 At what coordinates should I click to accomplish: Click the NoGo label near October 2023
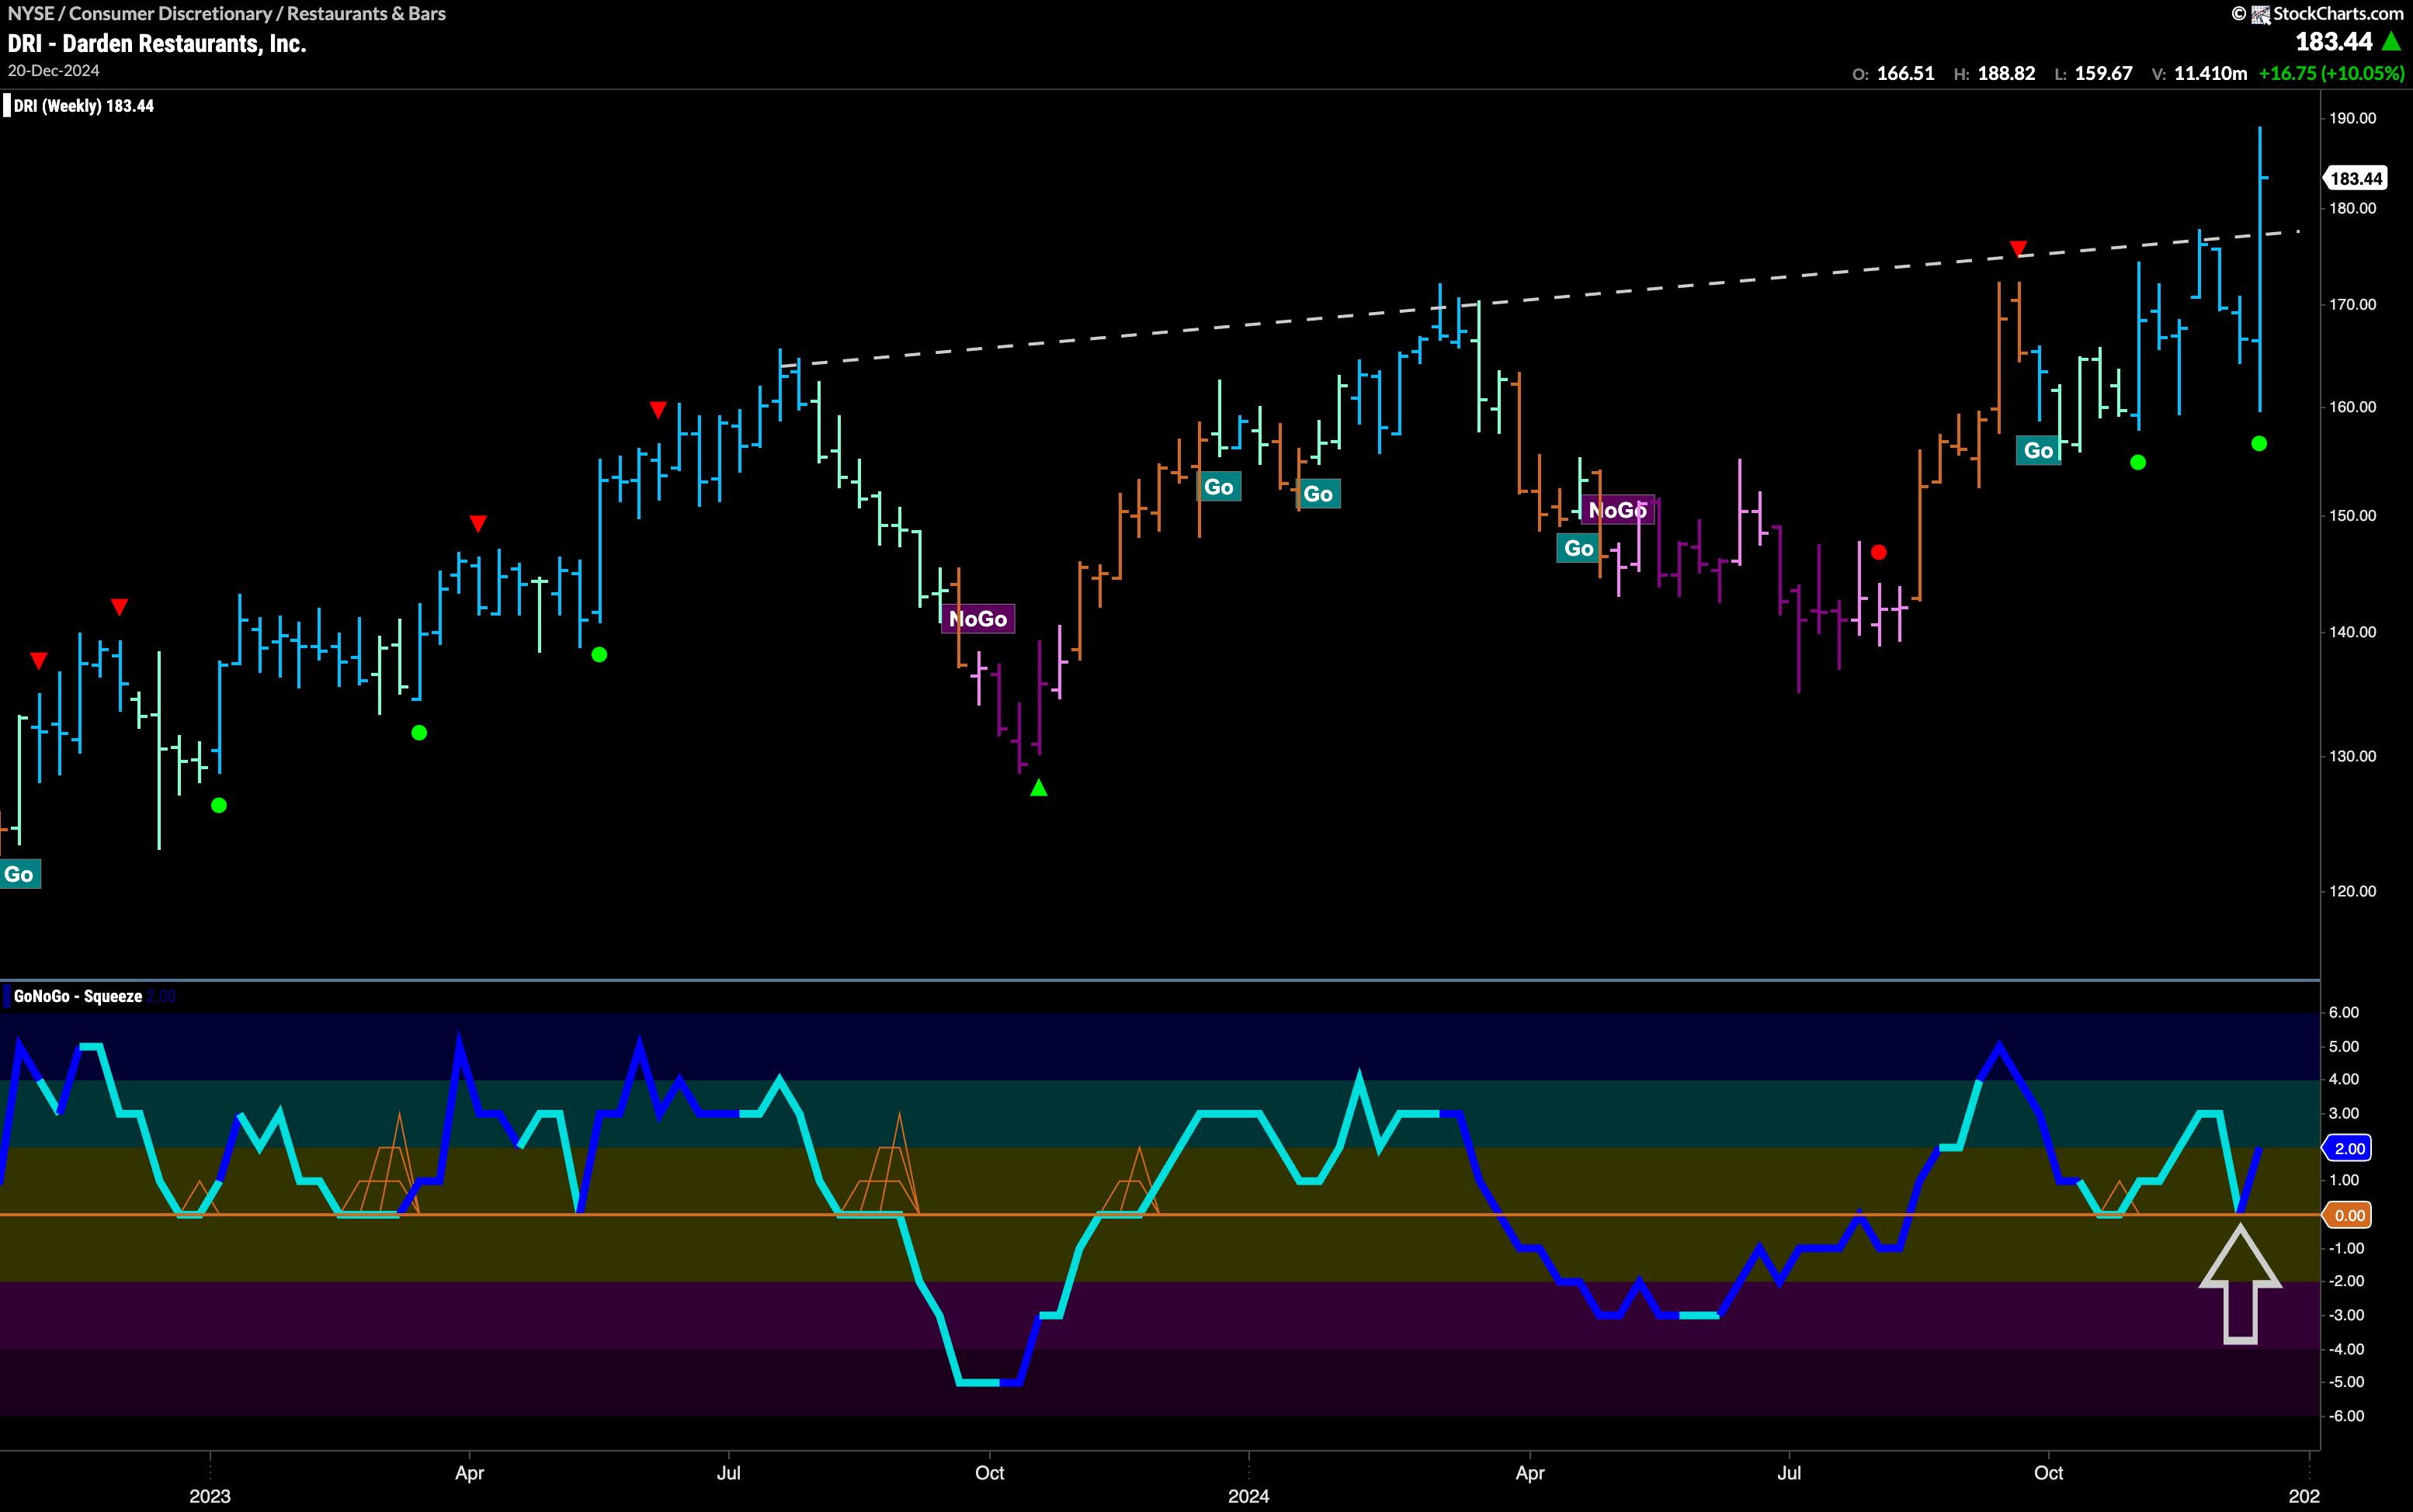[978, 619]
